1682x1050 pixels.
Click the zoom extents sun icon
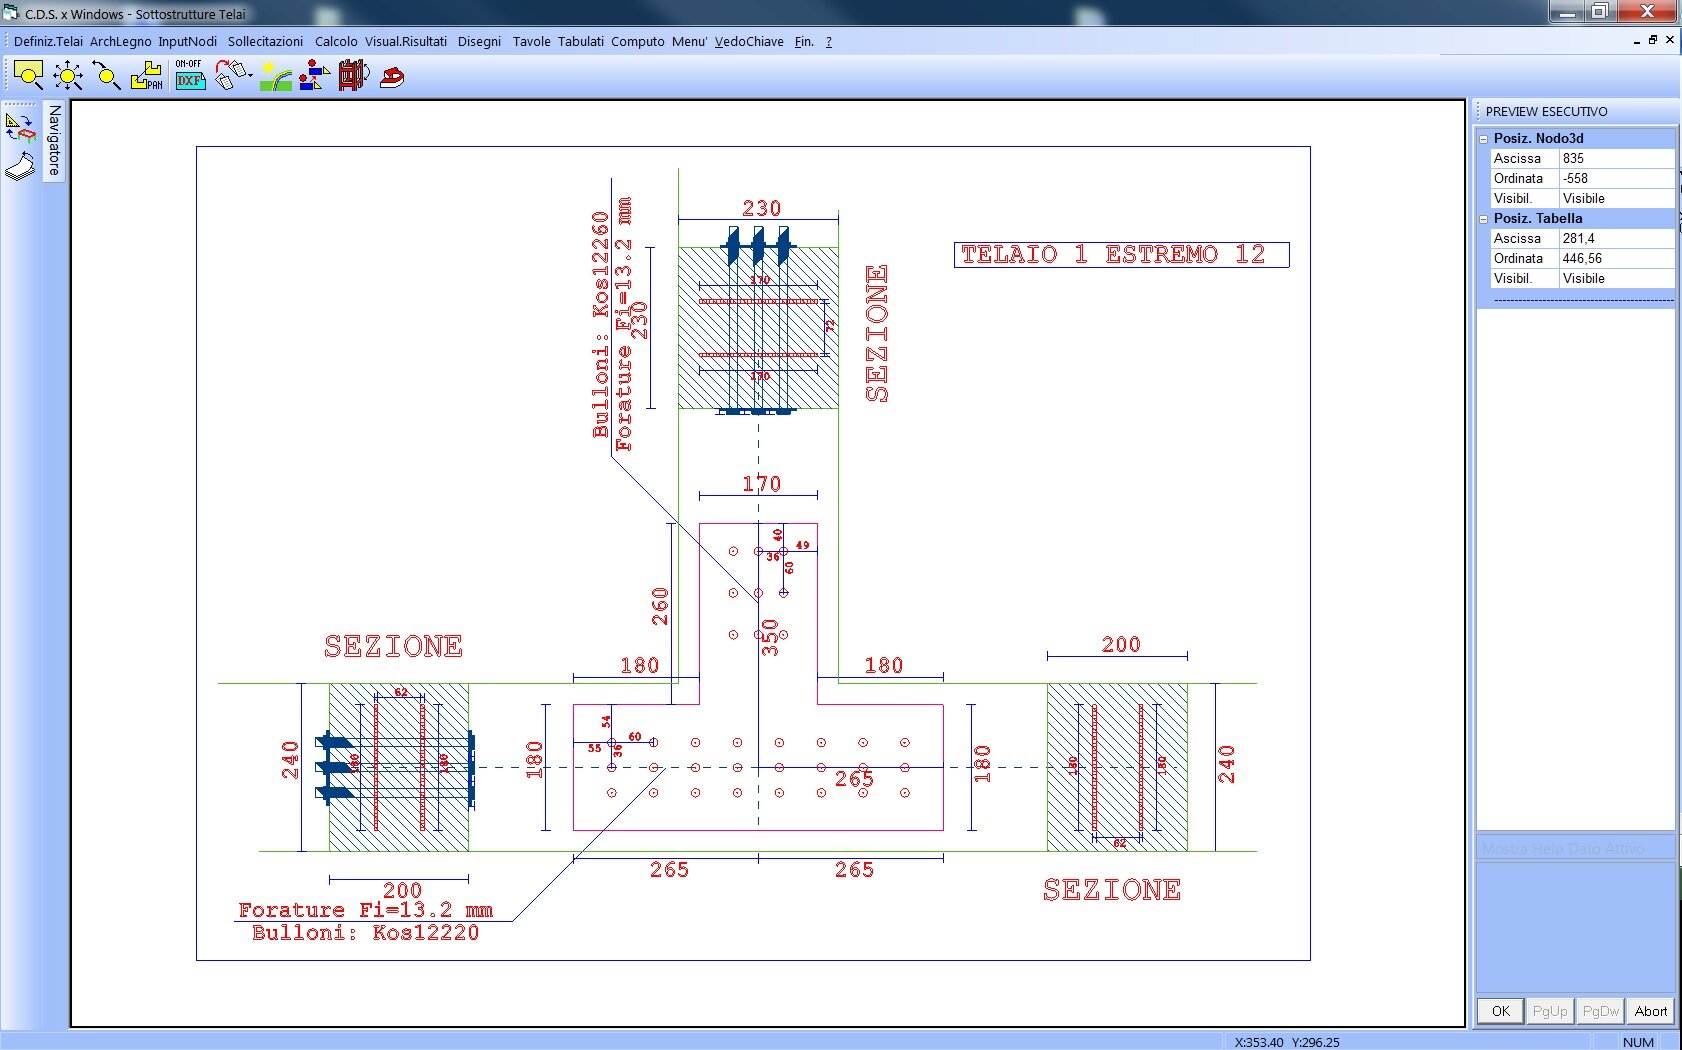pyautogui.click(x=68, y=76)
